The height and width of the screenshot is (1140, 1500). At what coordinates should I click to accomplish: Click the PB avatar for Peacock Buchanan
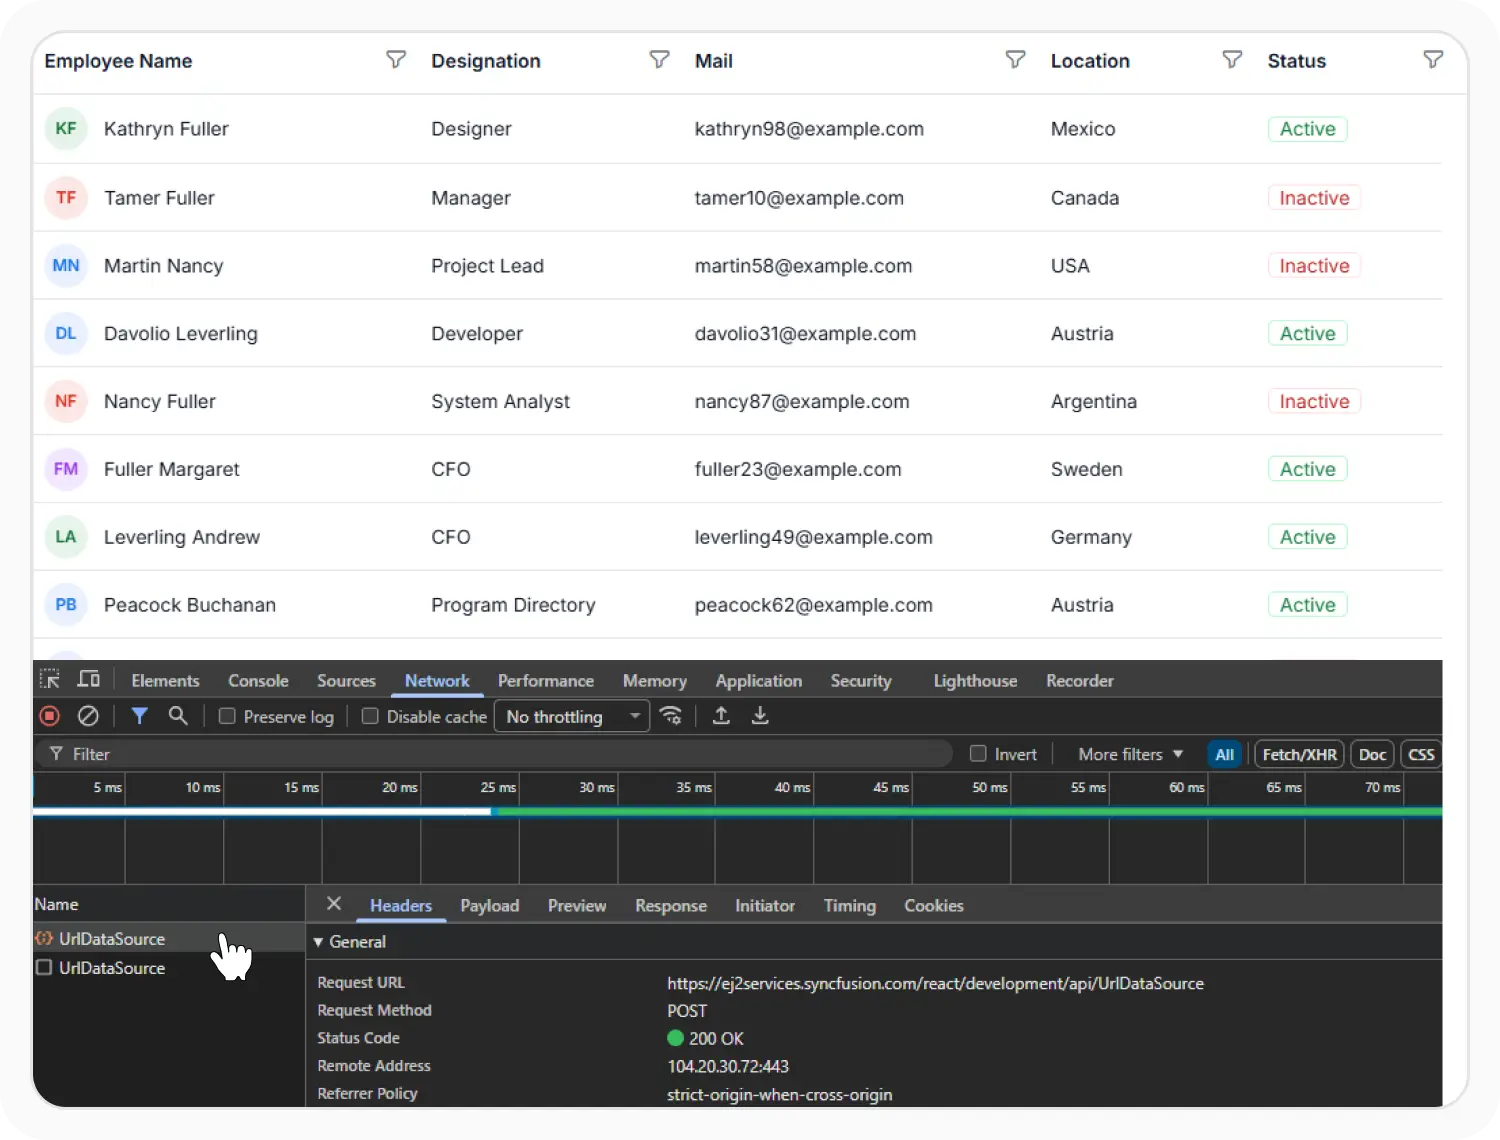point(66,605)
